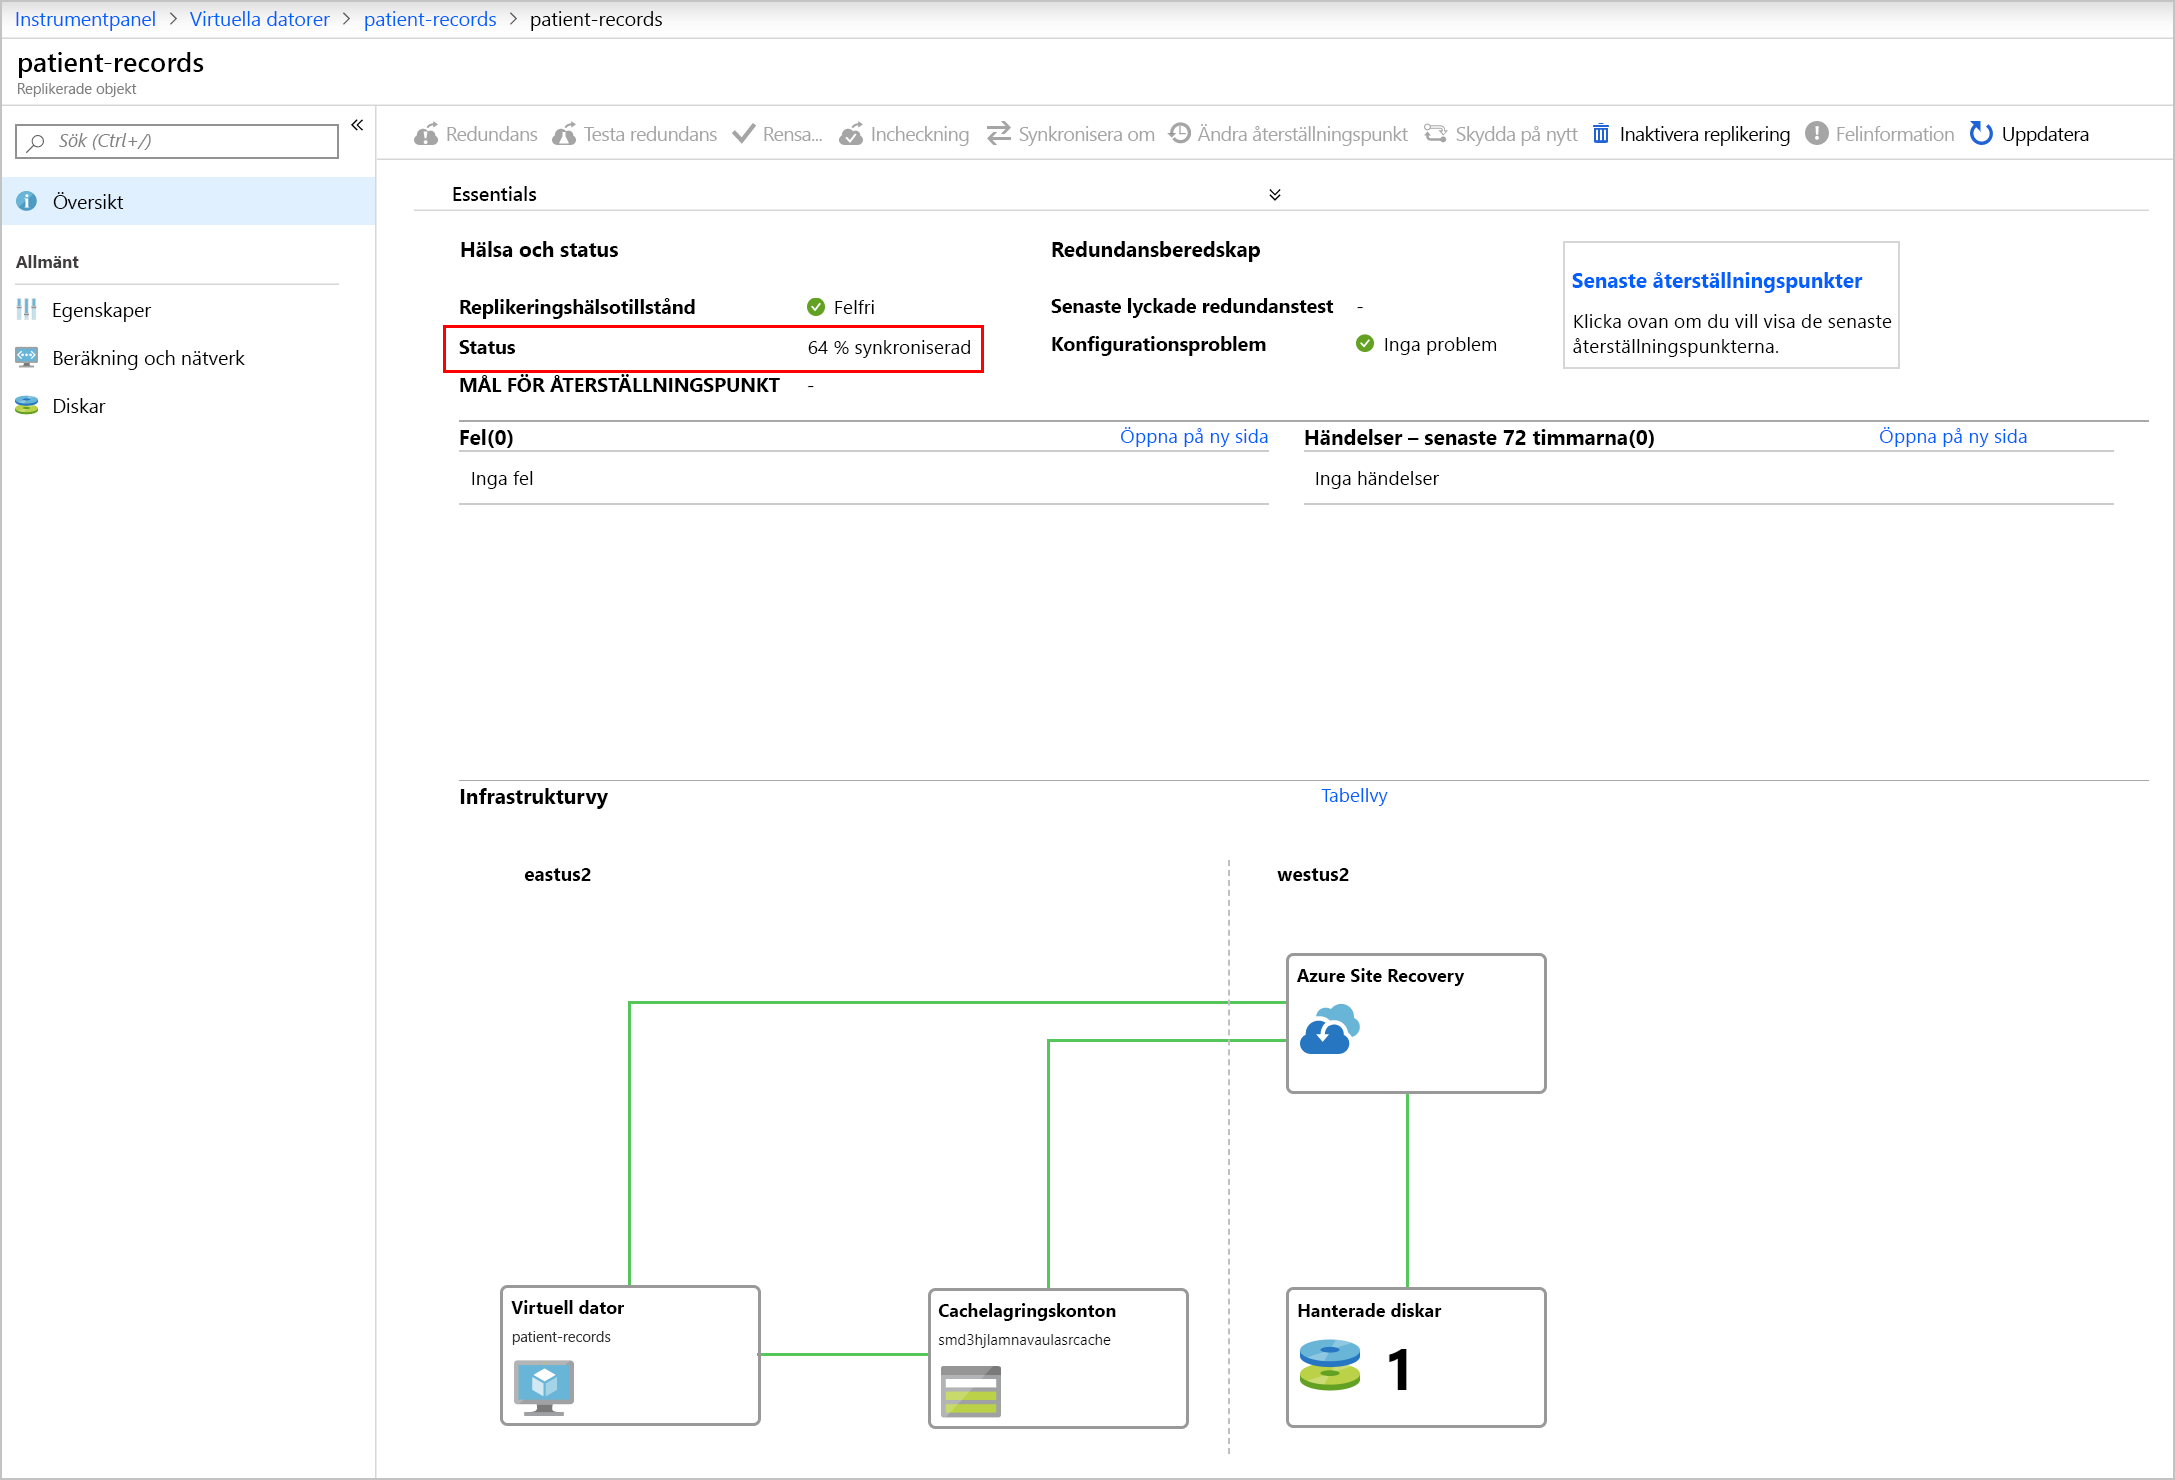
Task: Click the virtual machine monitor icon
Action: pyautogui.click(x=543, y=1388)
